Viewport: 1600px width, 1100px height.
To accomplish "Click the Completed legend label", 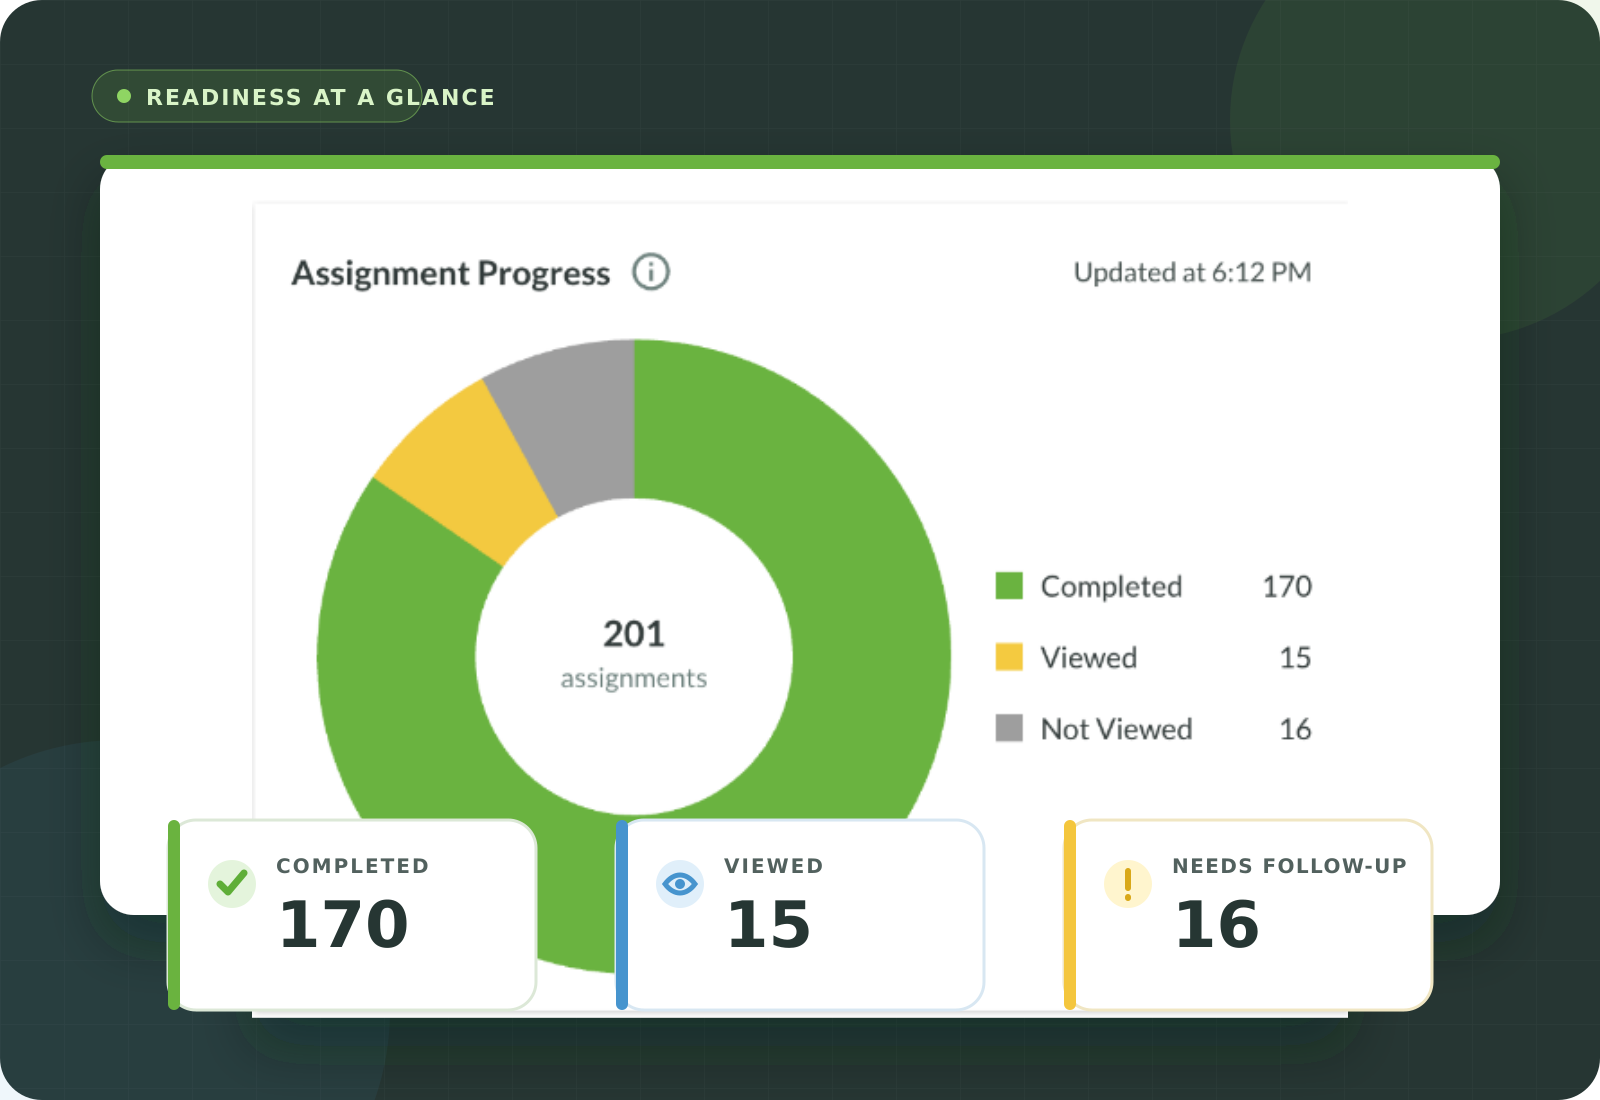I will pyautogui.click(x=1111, y=586).
